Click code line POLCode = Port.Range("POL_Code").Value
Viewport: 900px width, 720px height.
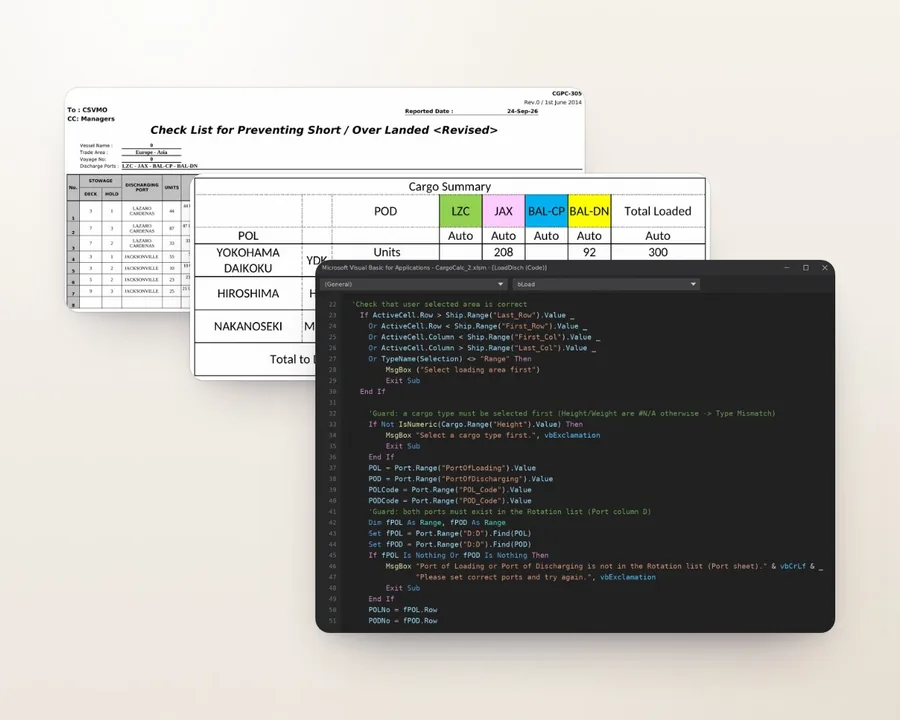pos(450,490)
